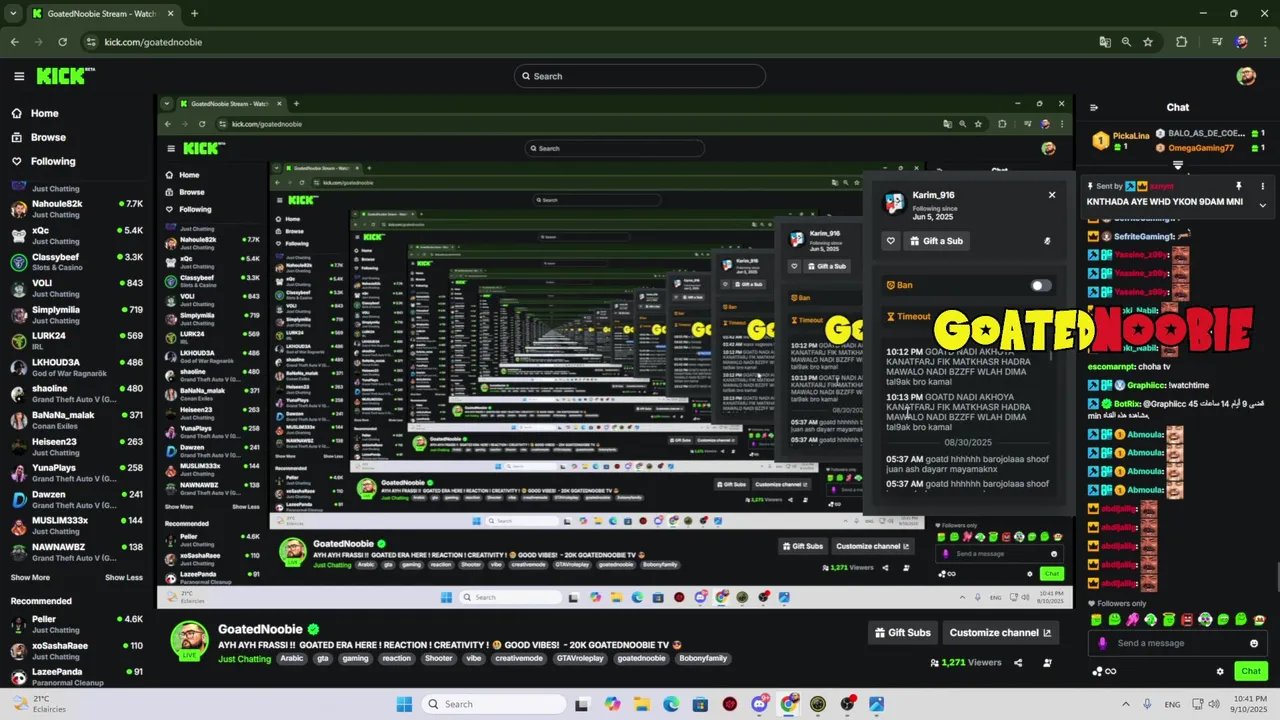
Task: Collapse the chat panel with the arrow icon
Action: click(x=1094, y=108)
